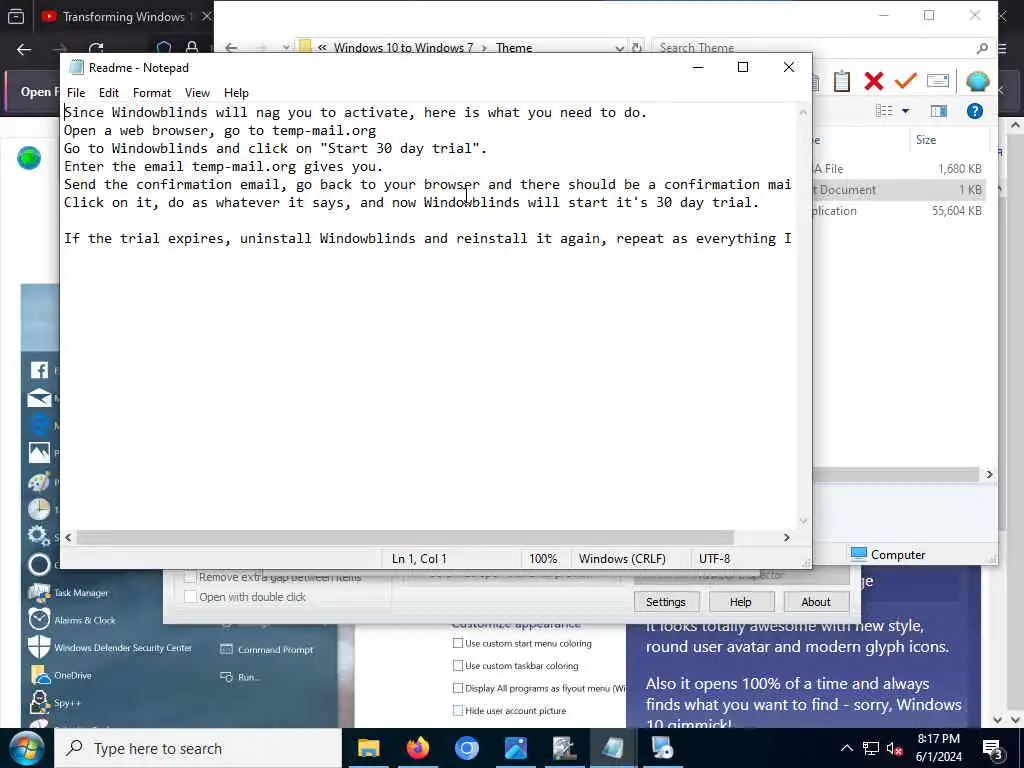Click the Photos icon in start menu
Image resolution: width=1024 pixels, height=768 pixels.
39,453
